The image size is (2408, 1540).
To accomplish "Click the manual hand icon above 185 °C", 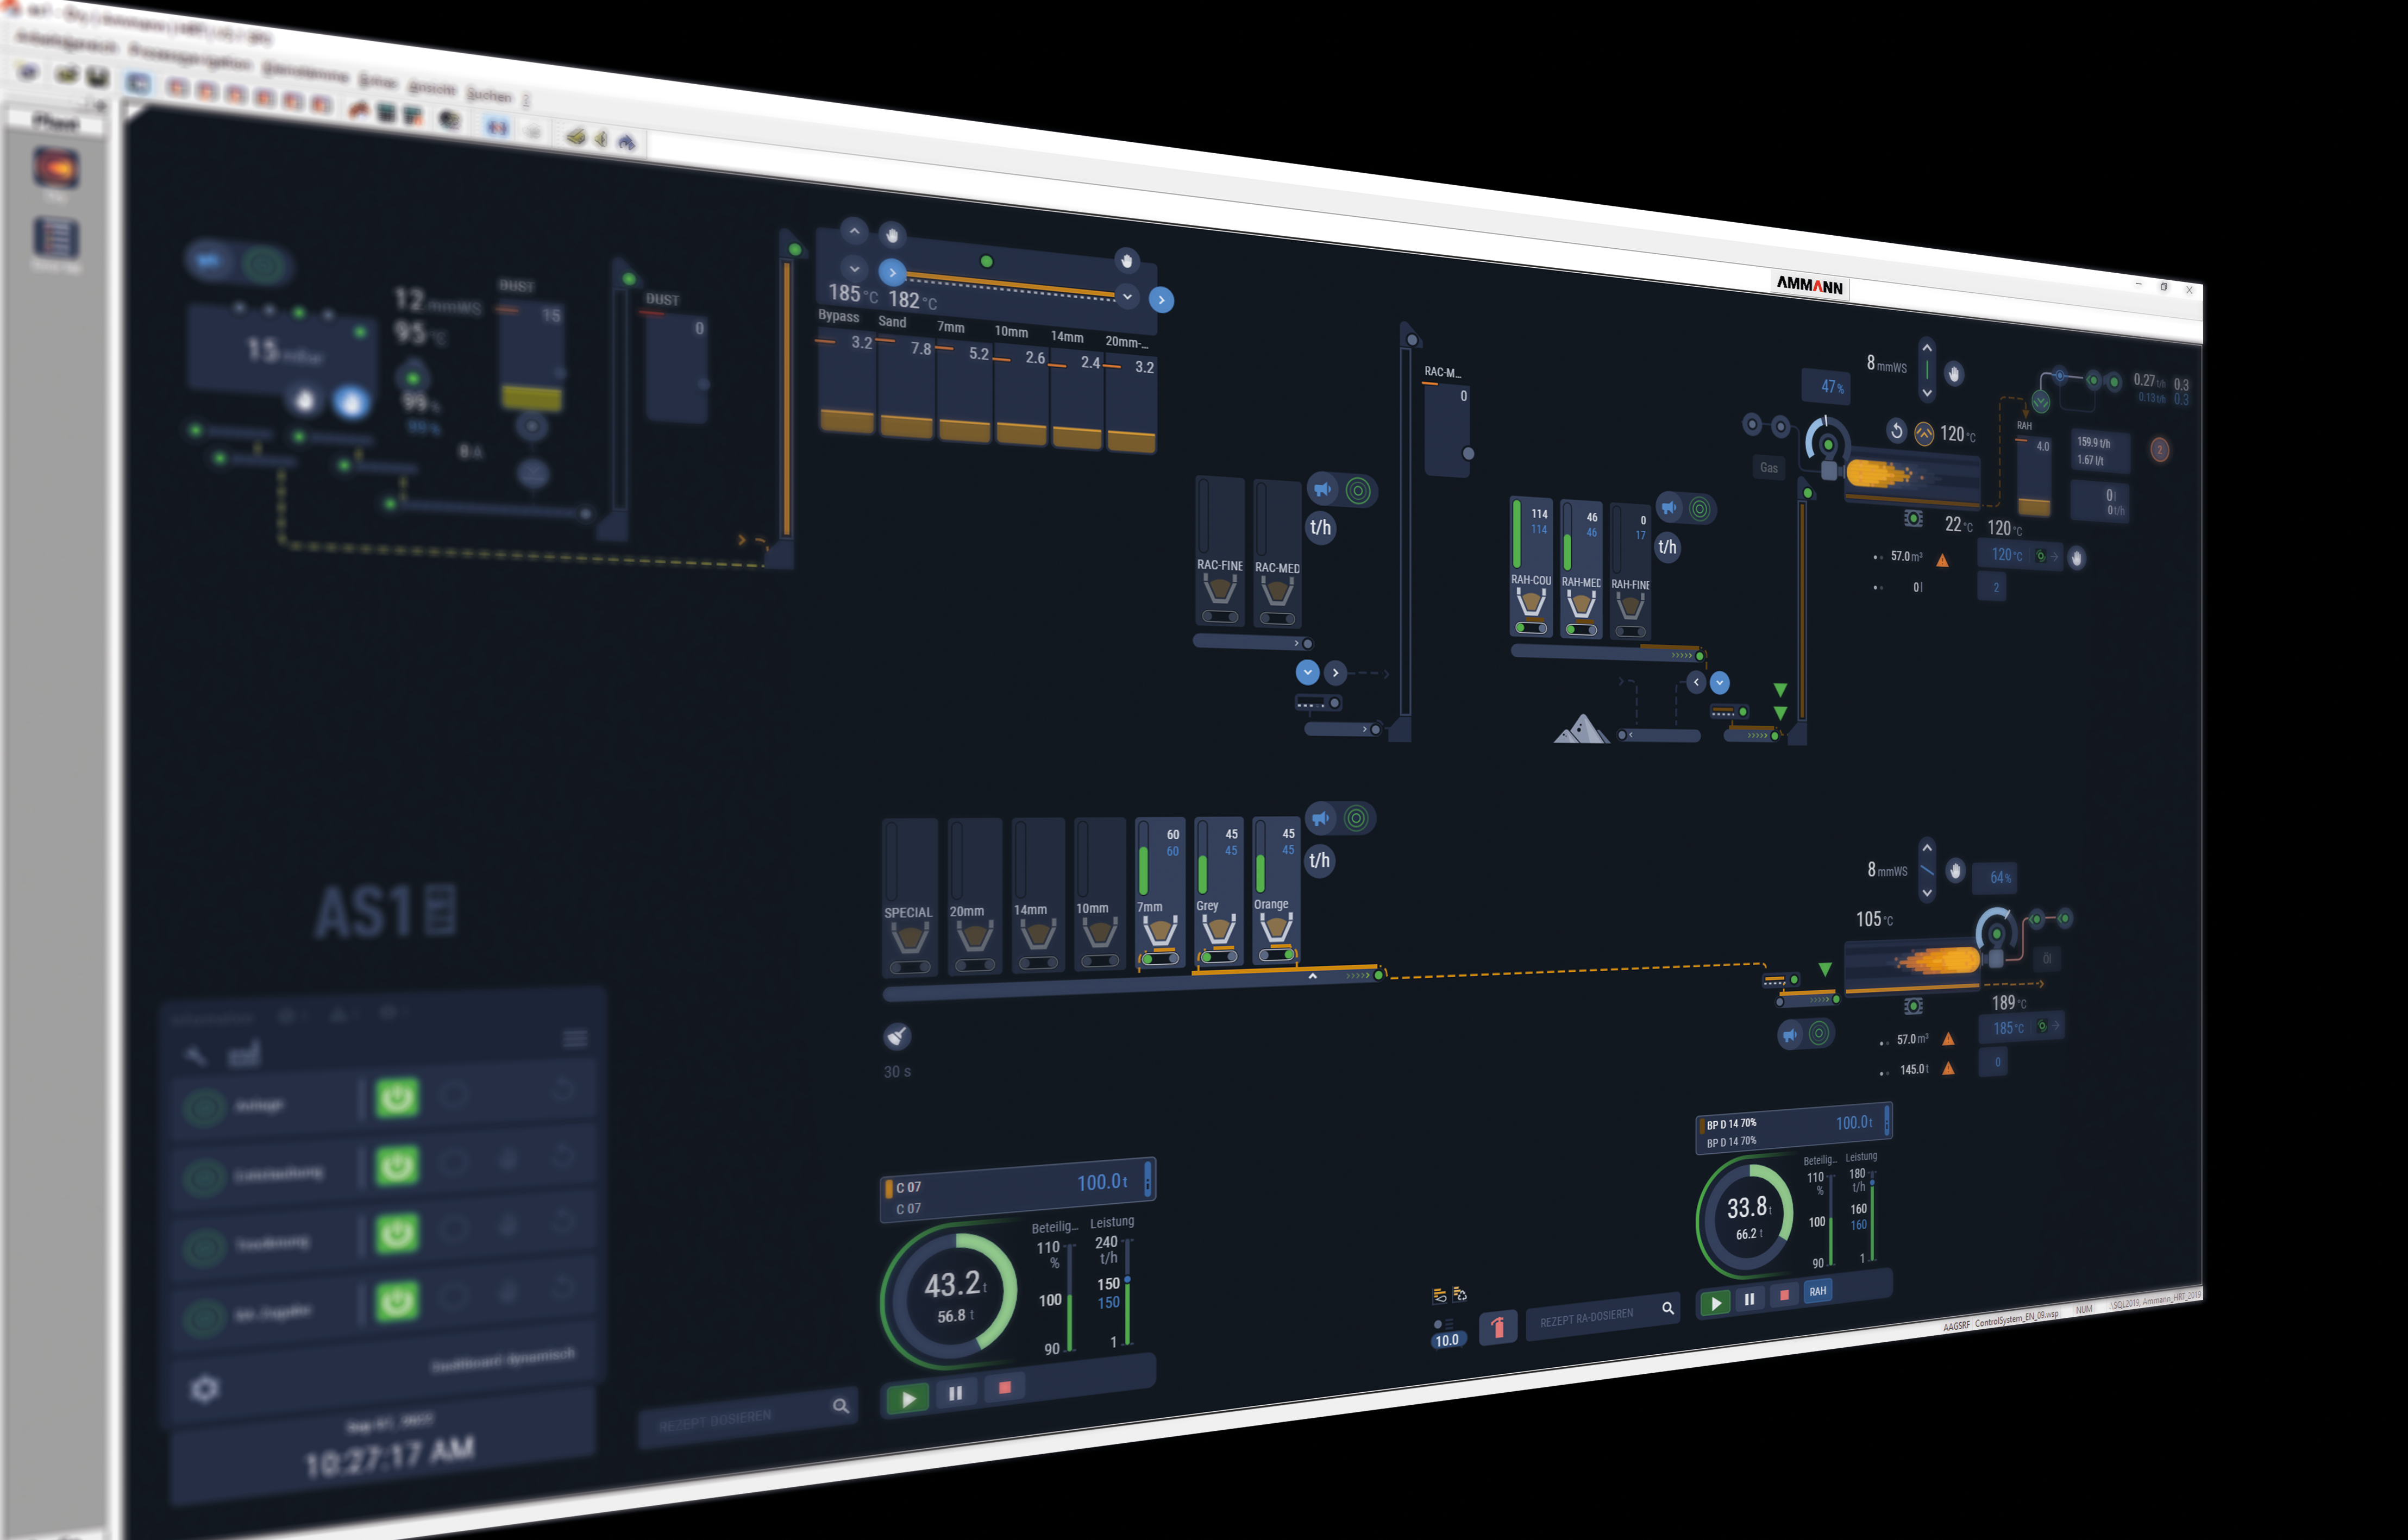I will [892, 235].
